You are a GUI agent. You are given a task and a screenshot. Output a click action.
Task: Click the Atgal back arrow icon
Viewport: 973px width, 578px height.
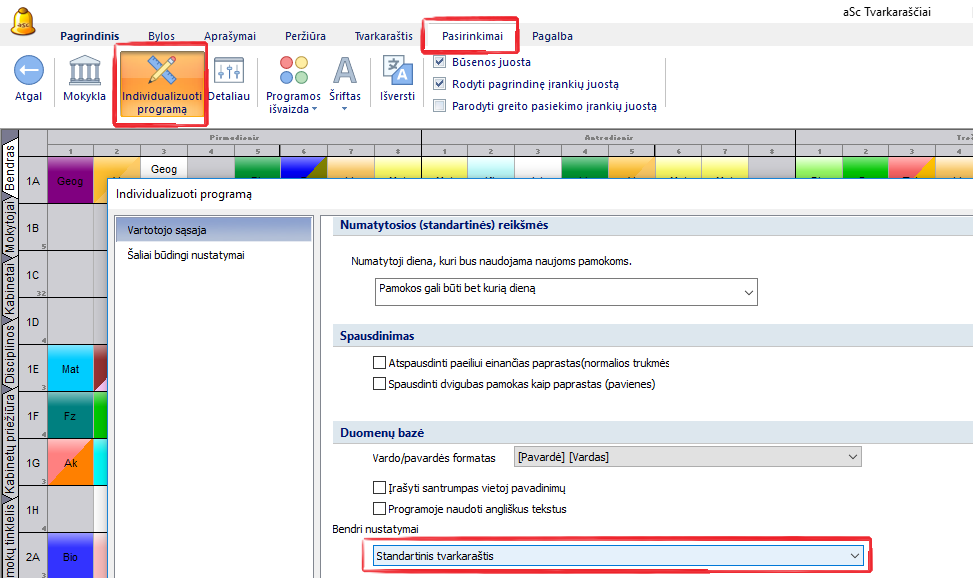pos(28,71)
